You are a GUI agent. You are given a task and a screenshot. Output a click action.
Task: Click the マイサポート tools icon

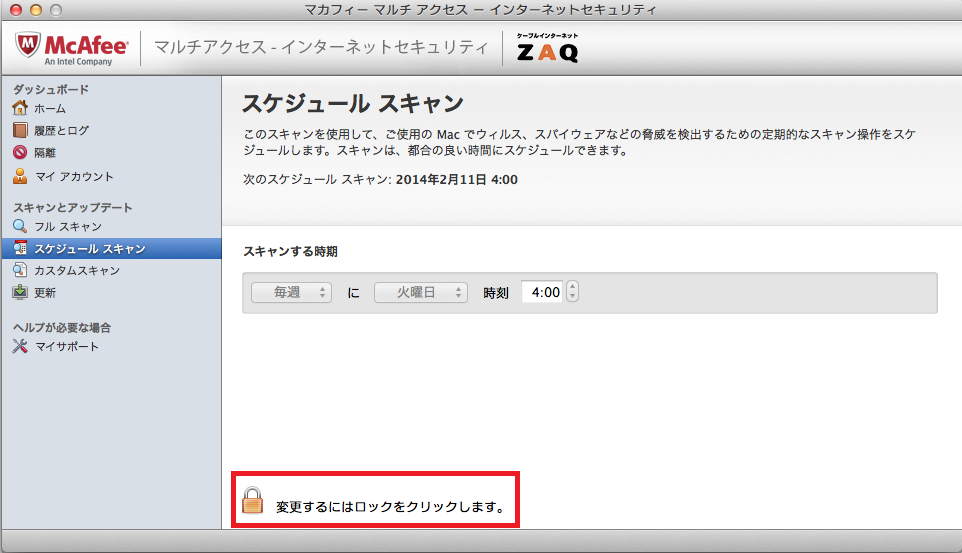pos(20,346)
